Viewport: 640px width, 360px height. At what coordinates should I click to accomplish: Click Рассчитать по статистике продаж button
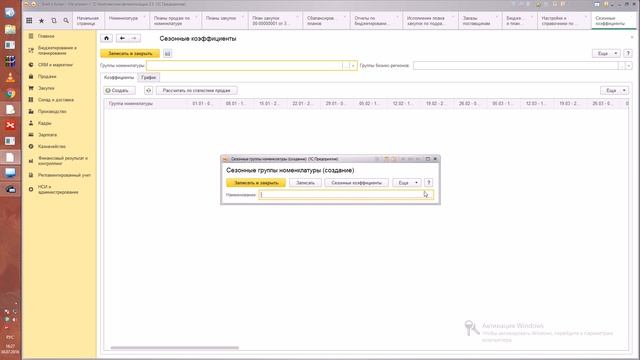pos(196,90)
